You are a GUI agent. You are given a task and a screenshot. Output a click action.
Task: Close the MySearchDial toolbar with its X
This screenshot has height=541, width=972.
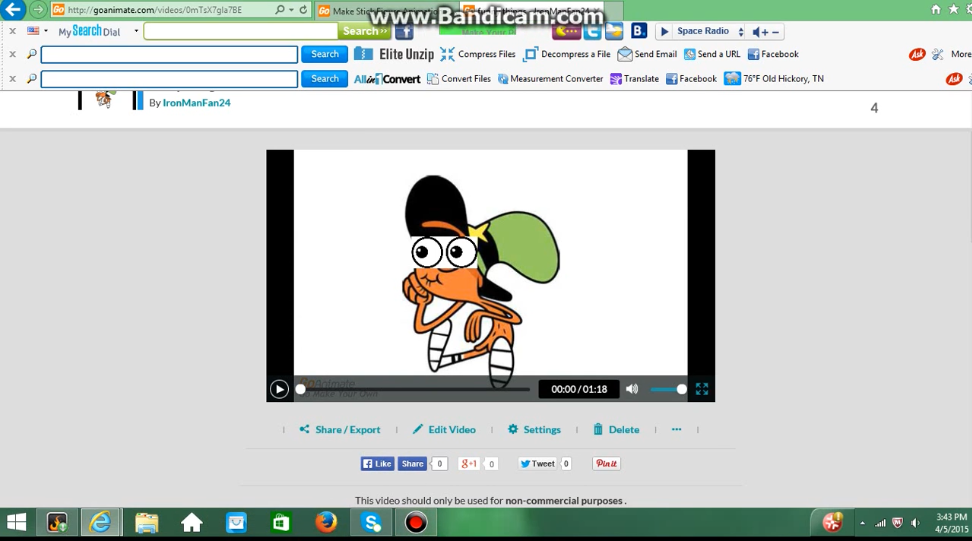click(12, 31)
